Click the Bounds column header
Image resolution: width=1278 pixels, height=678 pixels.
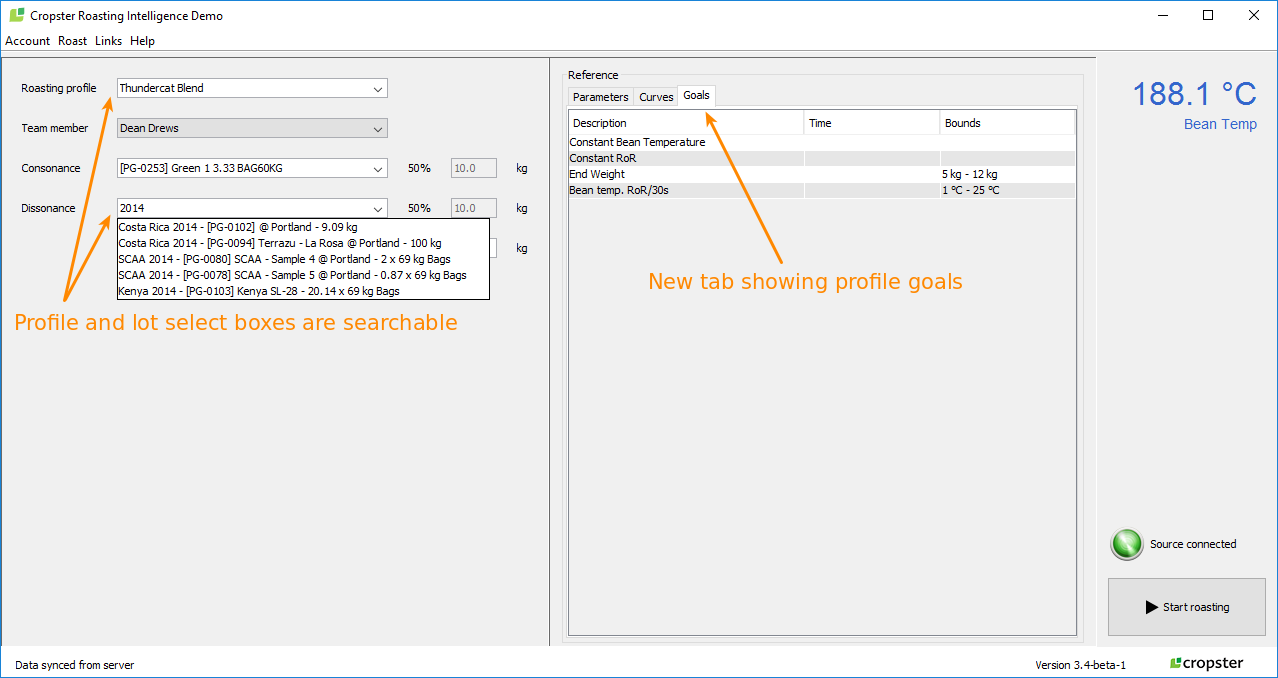click(x=1007, y=123)
